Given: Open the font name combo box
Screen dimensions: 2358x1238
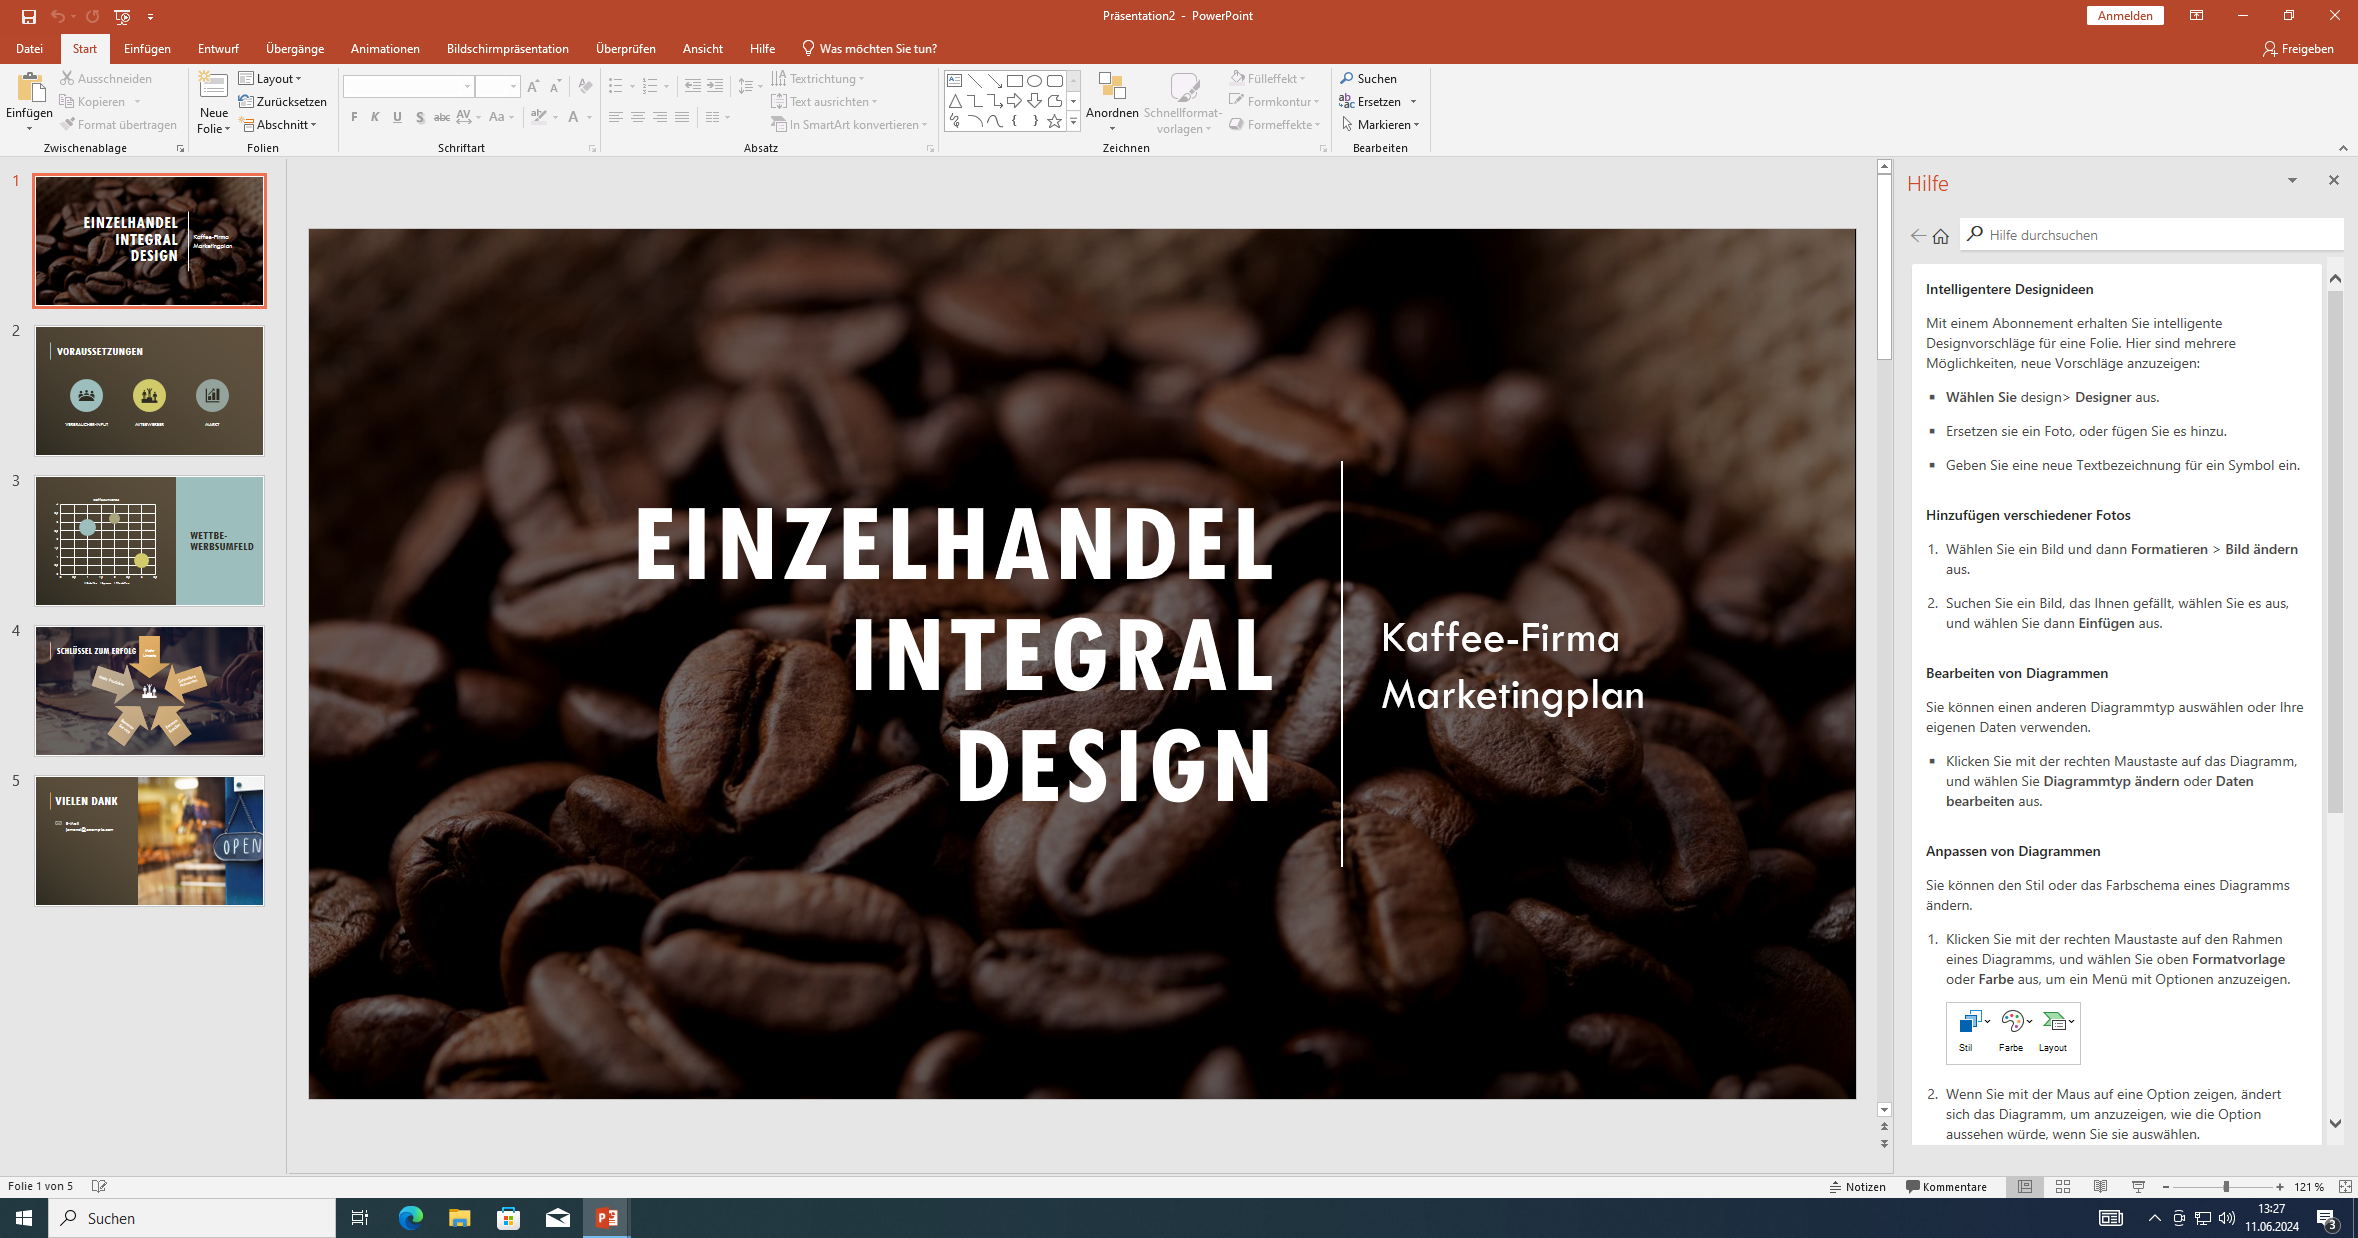Looking at the screenshot, I should click(408, 86).
